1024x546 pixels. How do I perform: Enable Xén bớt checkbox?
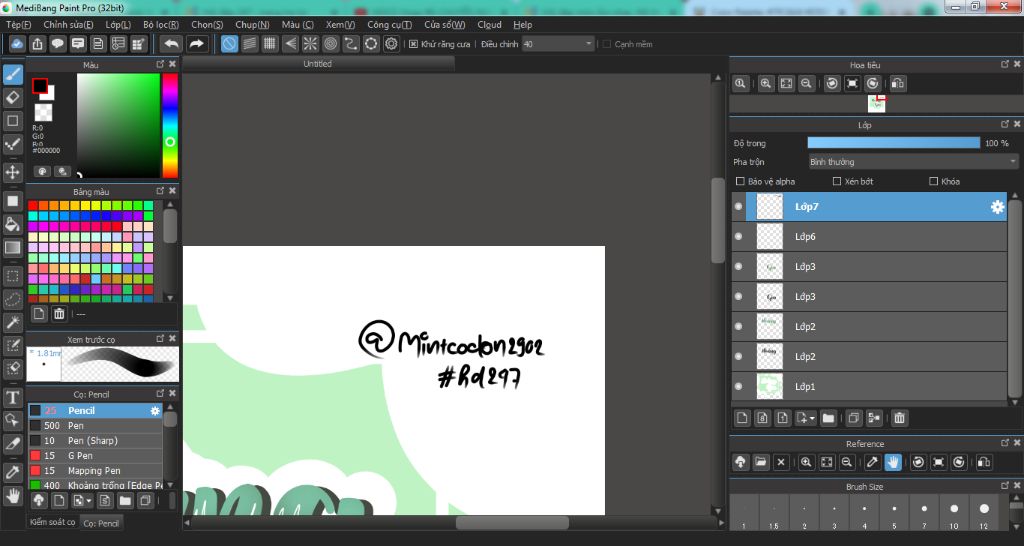837,181
